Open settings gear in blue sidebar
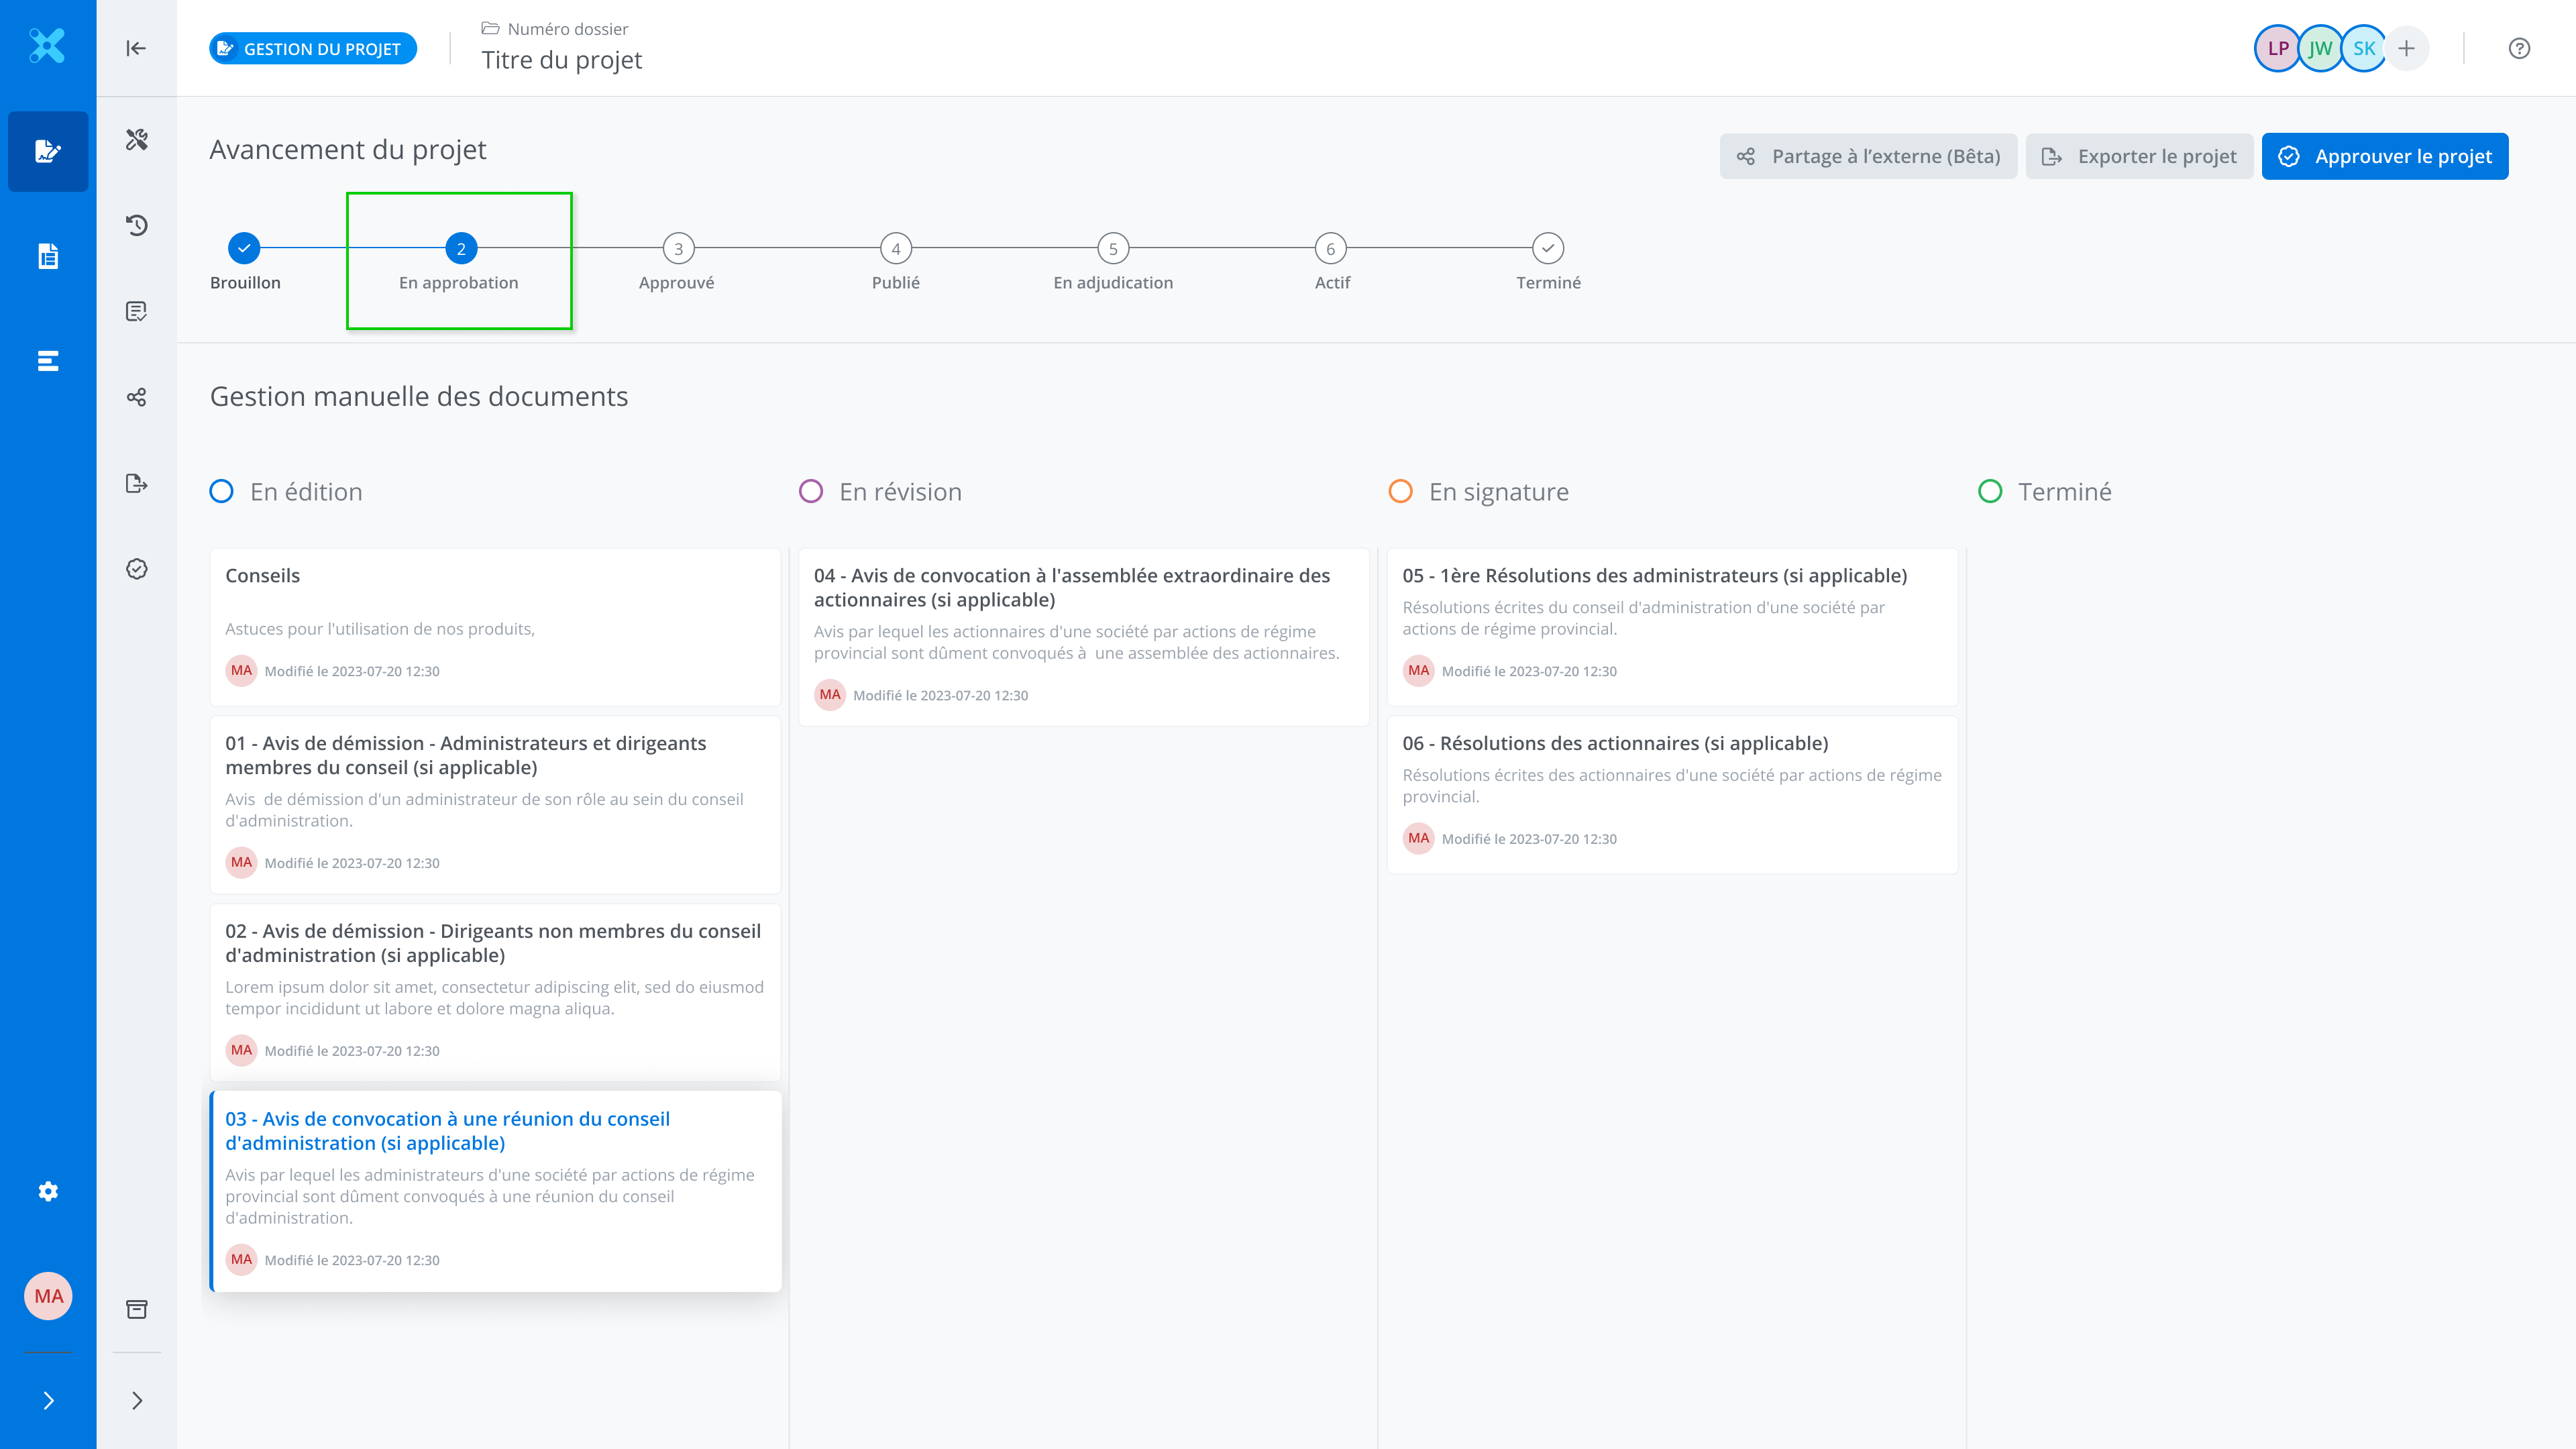 coord(48,1191)
